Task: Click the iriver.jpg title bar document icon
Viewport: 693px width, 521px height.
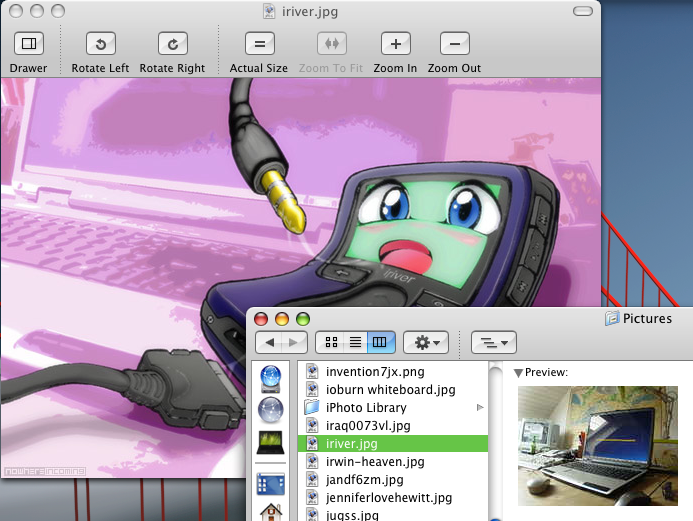Action: coord(269,11)
